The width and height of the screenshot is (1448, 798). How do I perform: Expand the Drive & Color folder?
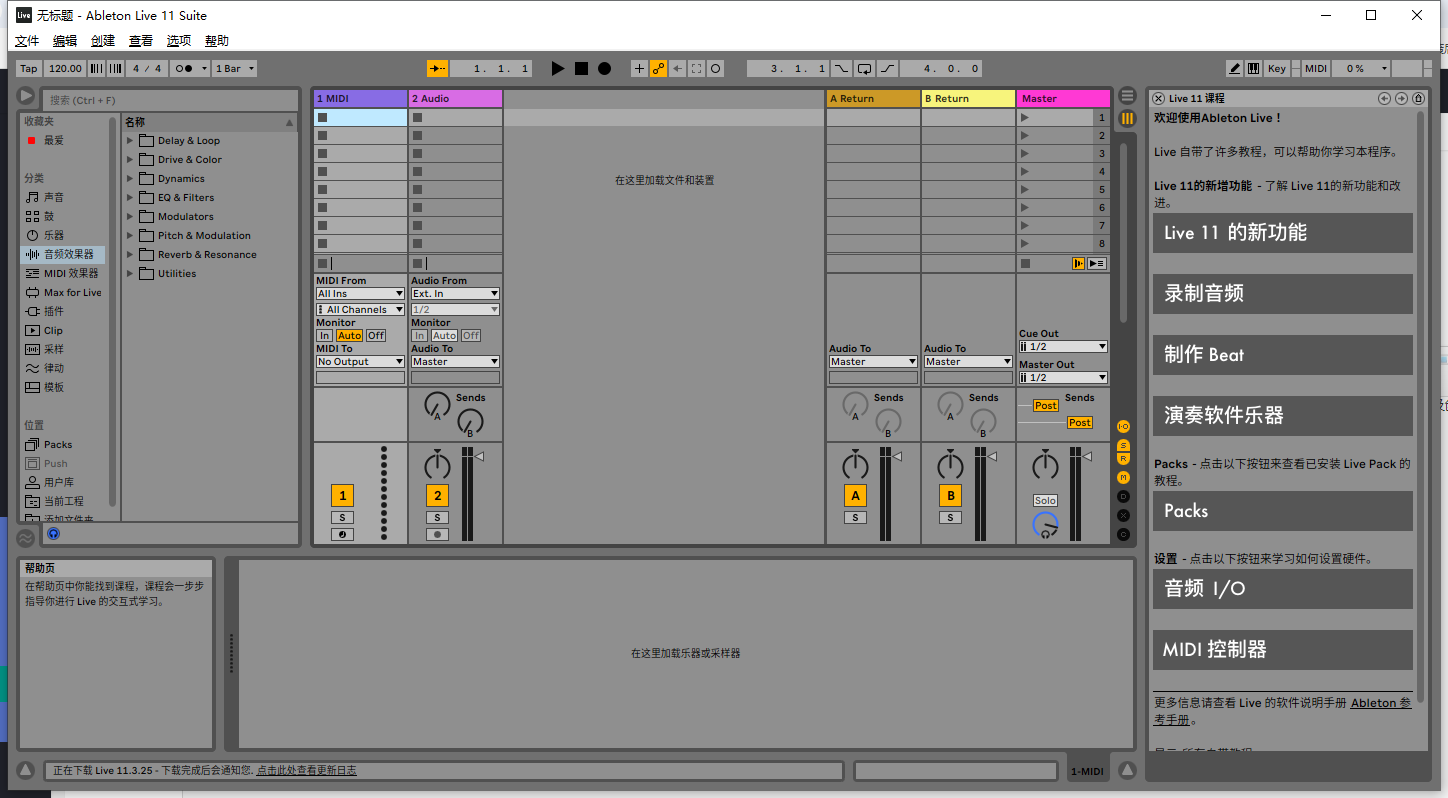click(x=130, y=160)
